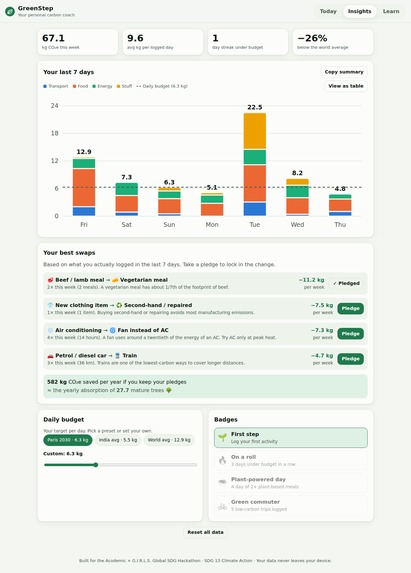Click the Food legend orange dot
The image size is (411, 573).
tap(74, 86)
